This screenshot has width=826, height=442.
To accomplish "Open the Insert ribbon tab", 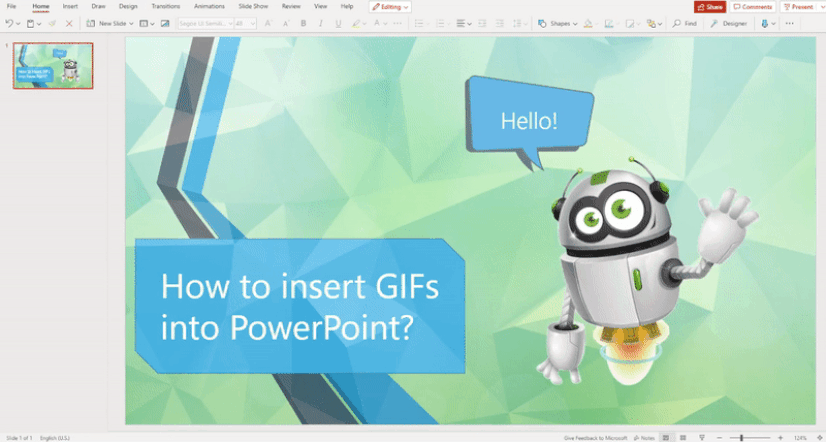I will click(70, 6).
